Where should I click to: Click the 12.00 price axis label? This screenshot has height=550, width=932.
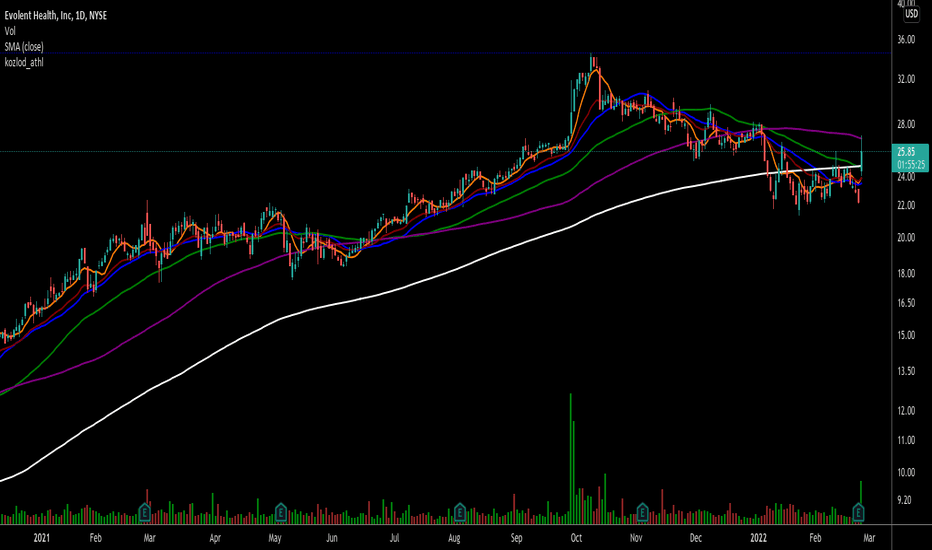coord(906,411)
